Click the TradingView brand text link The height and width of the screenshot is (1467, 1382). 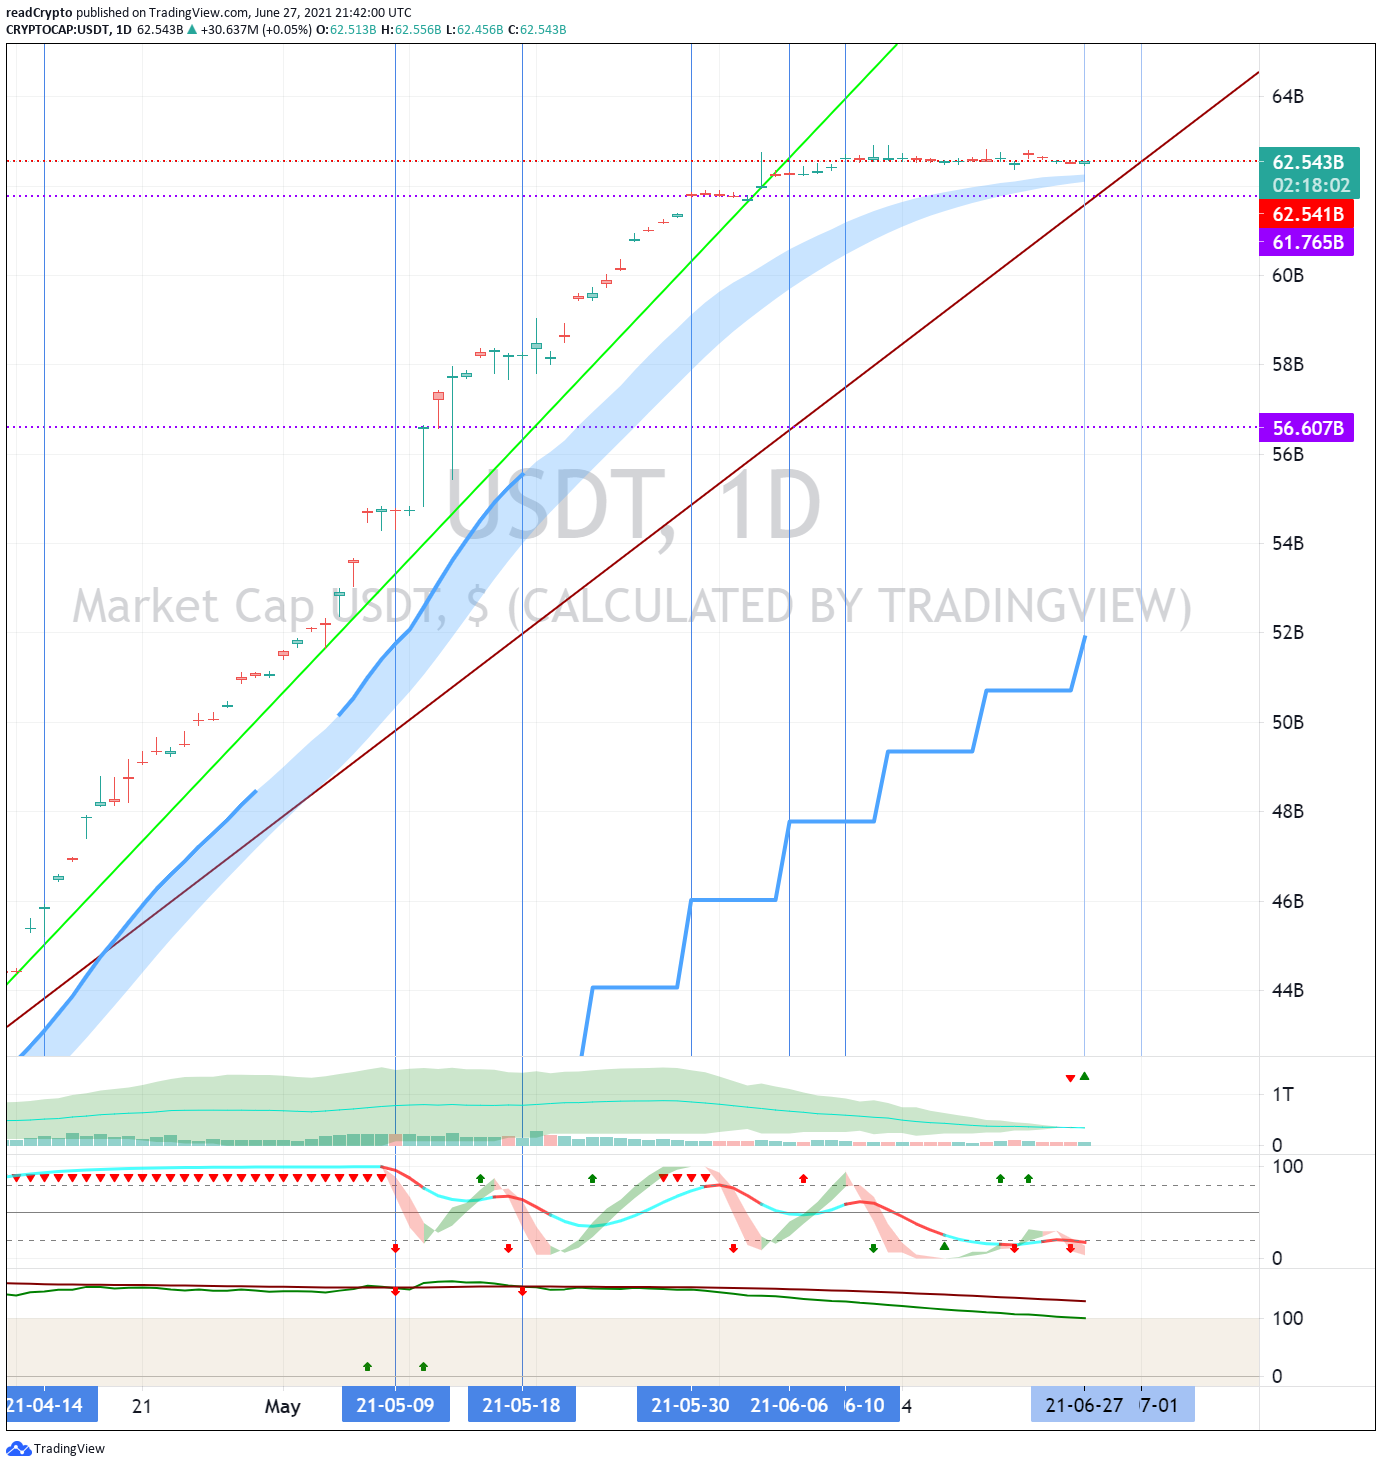69,1449
